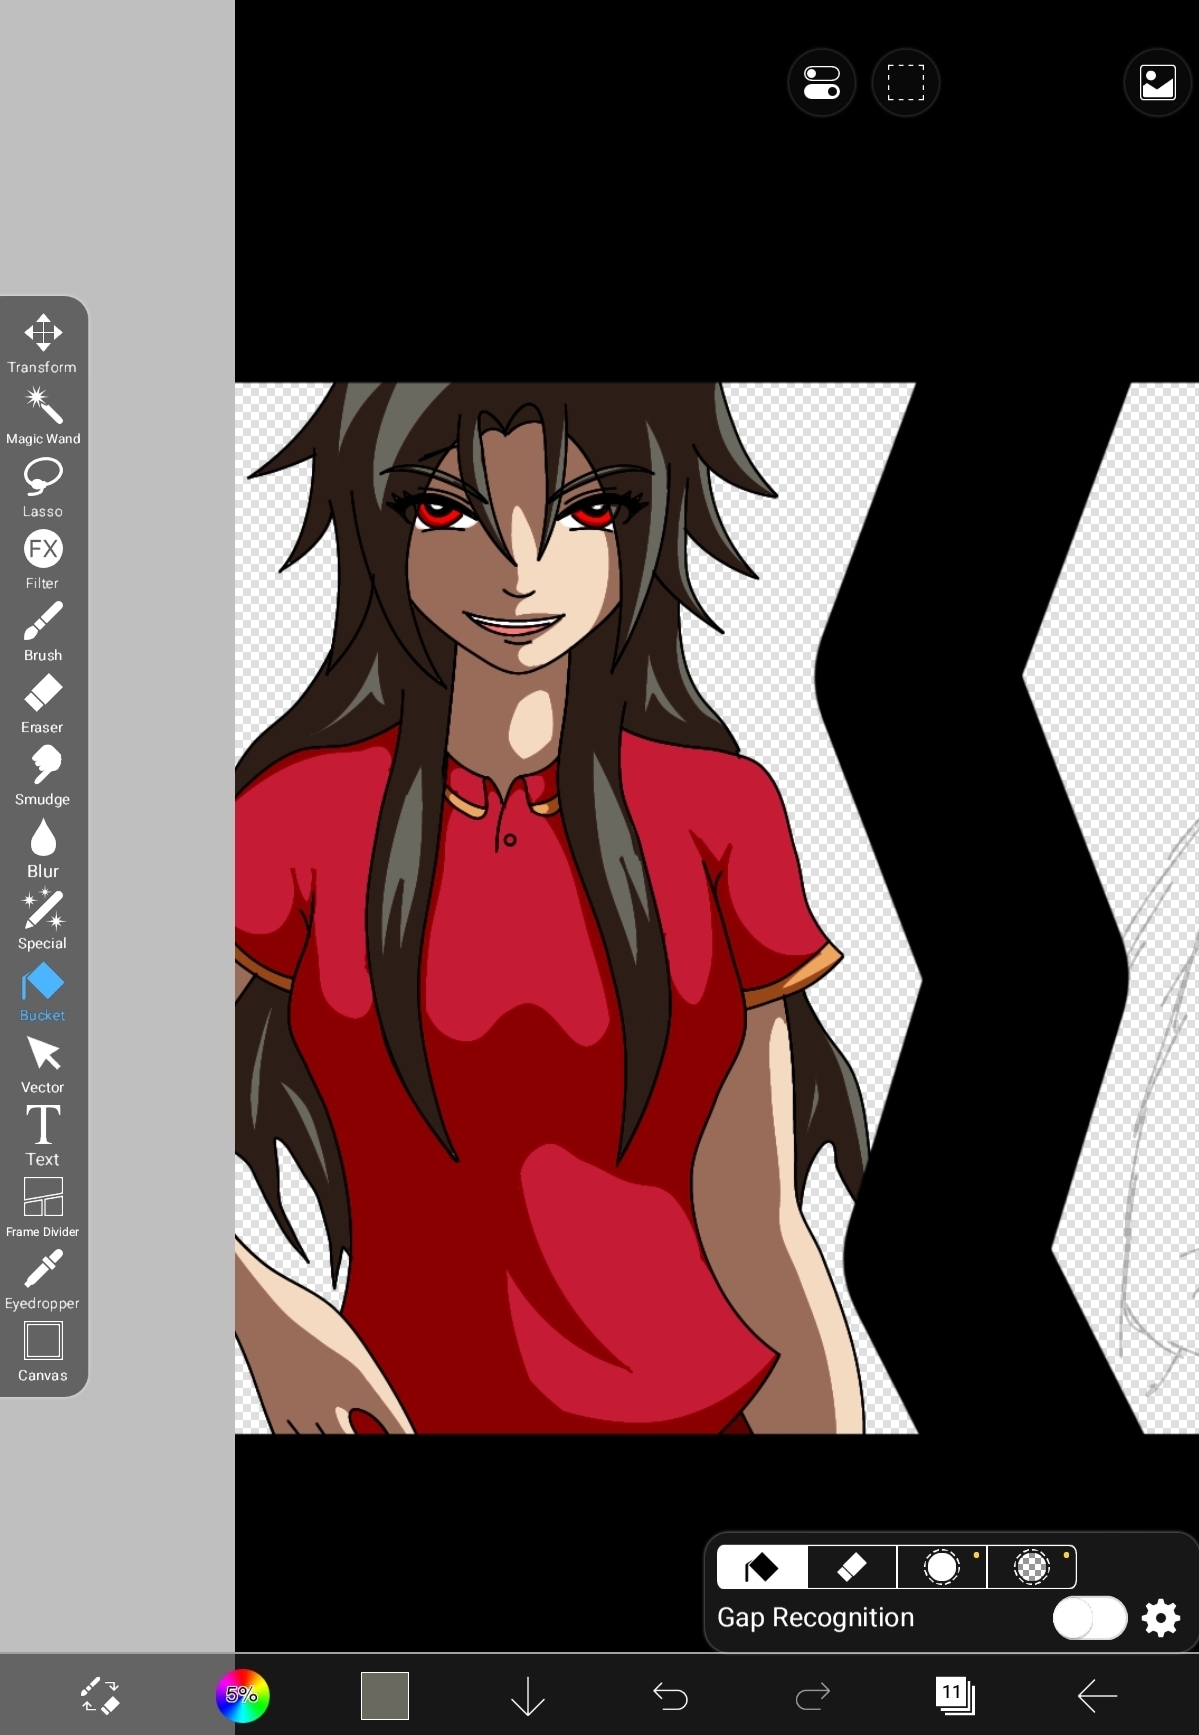
Task: Undo the last action
Action: 670,1695
